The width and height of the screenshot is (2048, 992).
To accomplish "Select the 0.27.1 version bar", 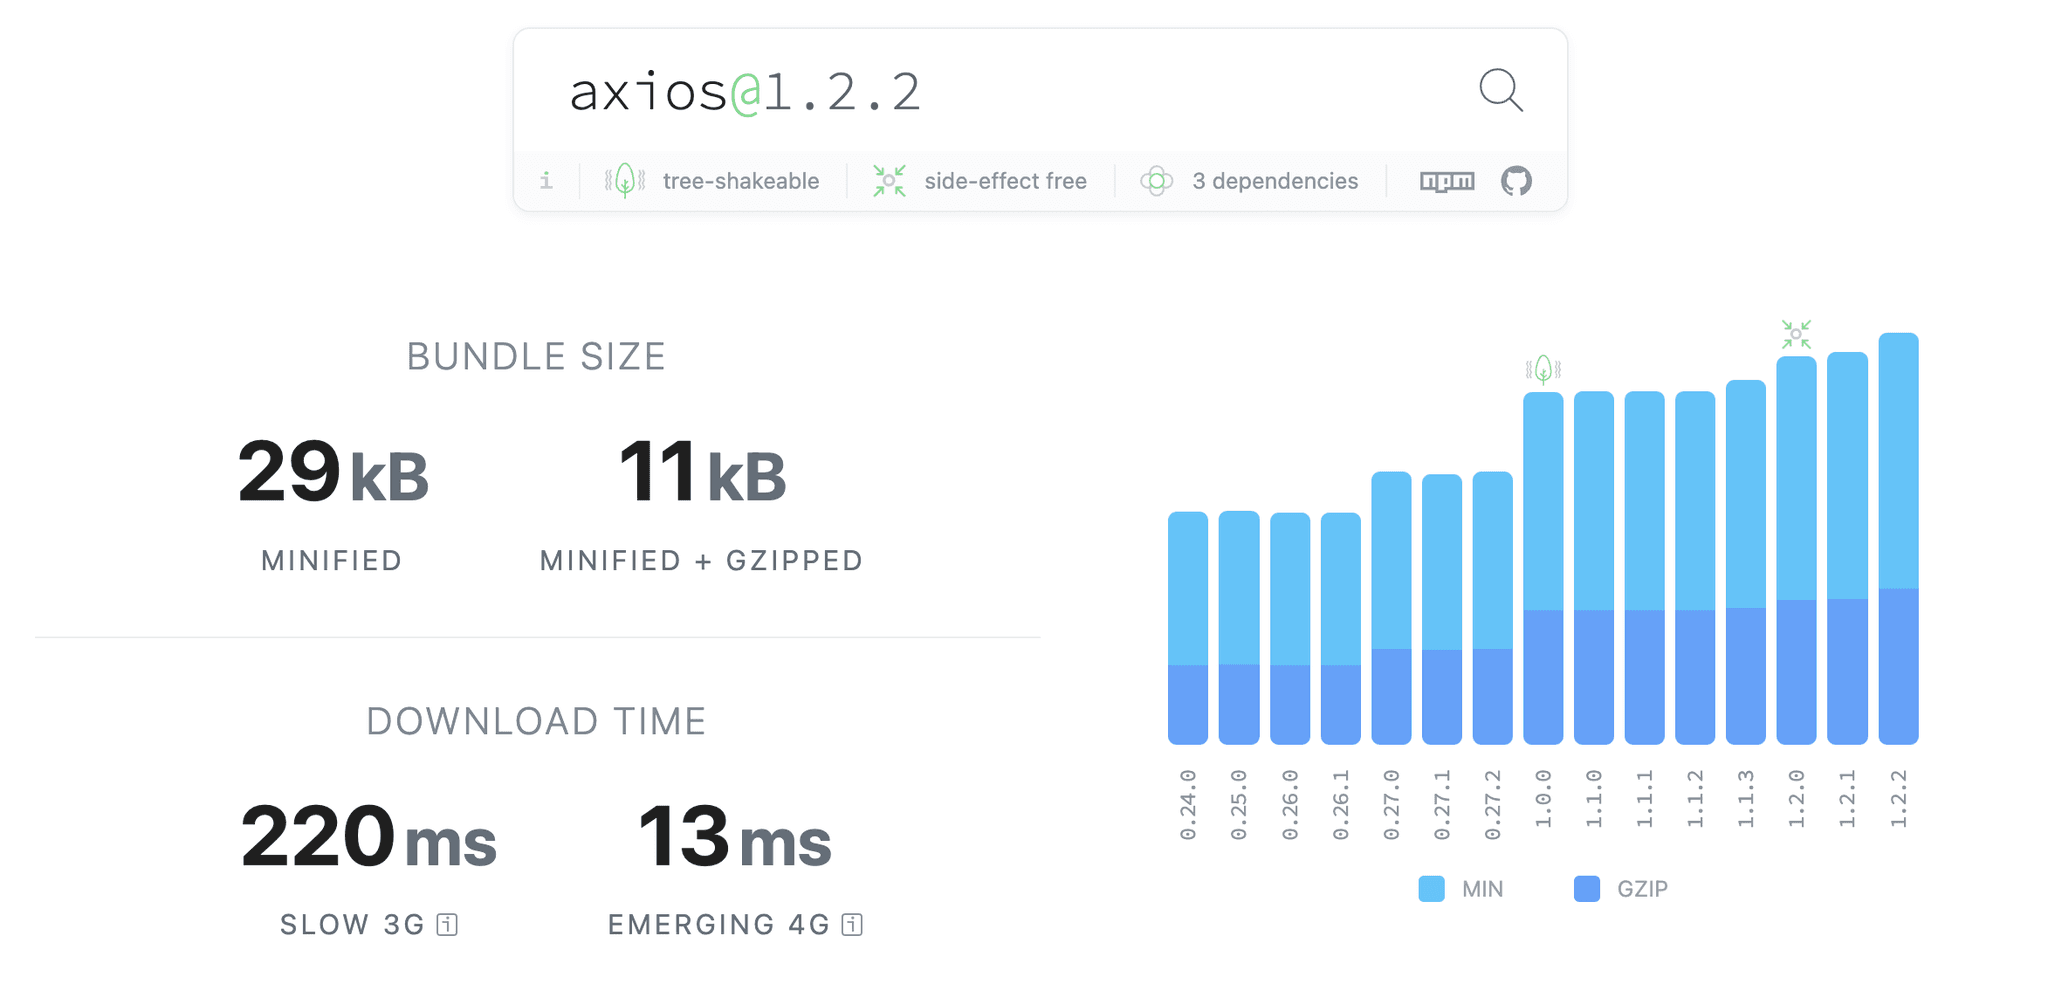I will pyautogui.click(x=1442, y=609).
